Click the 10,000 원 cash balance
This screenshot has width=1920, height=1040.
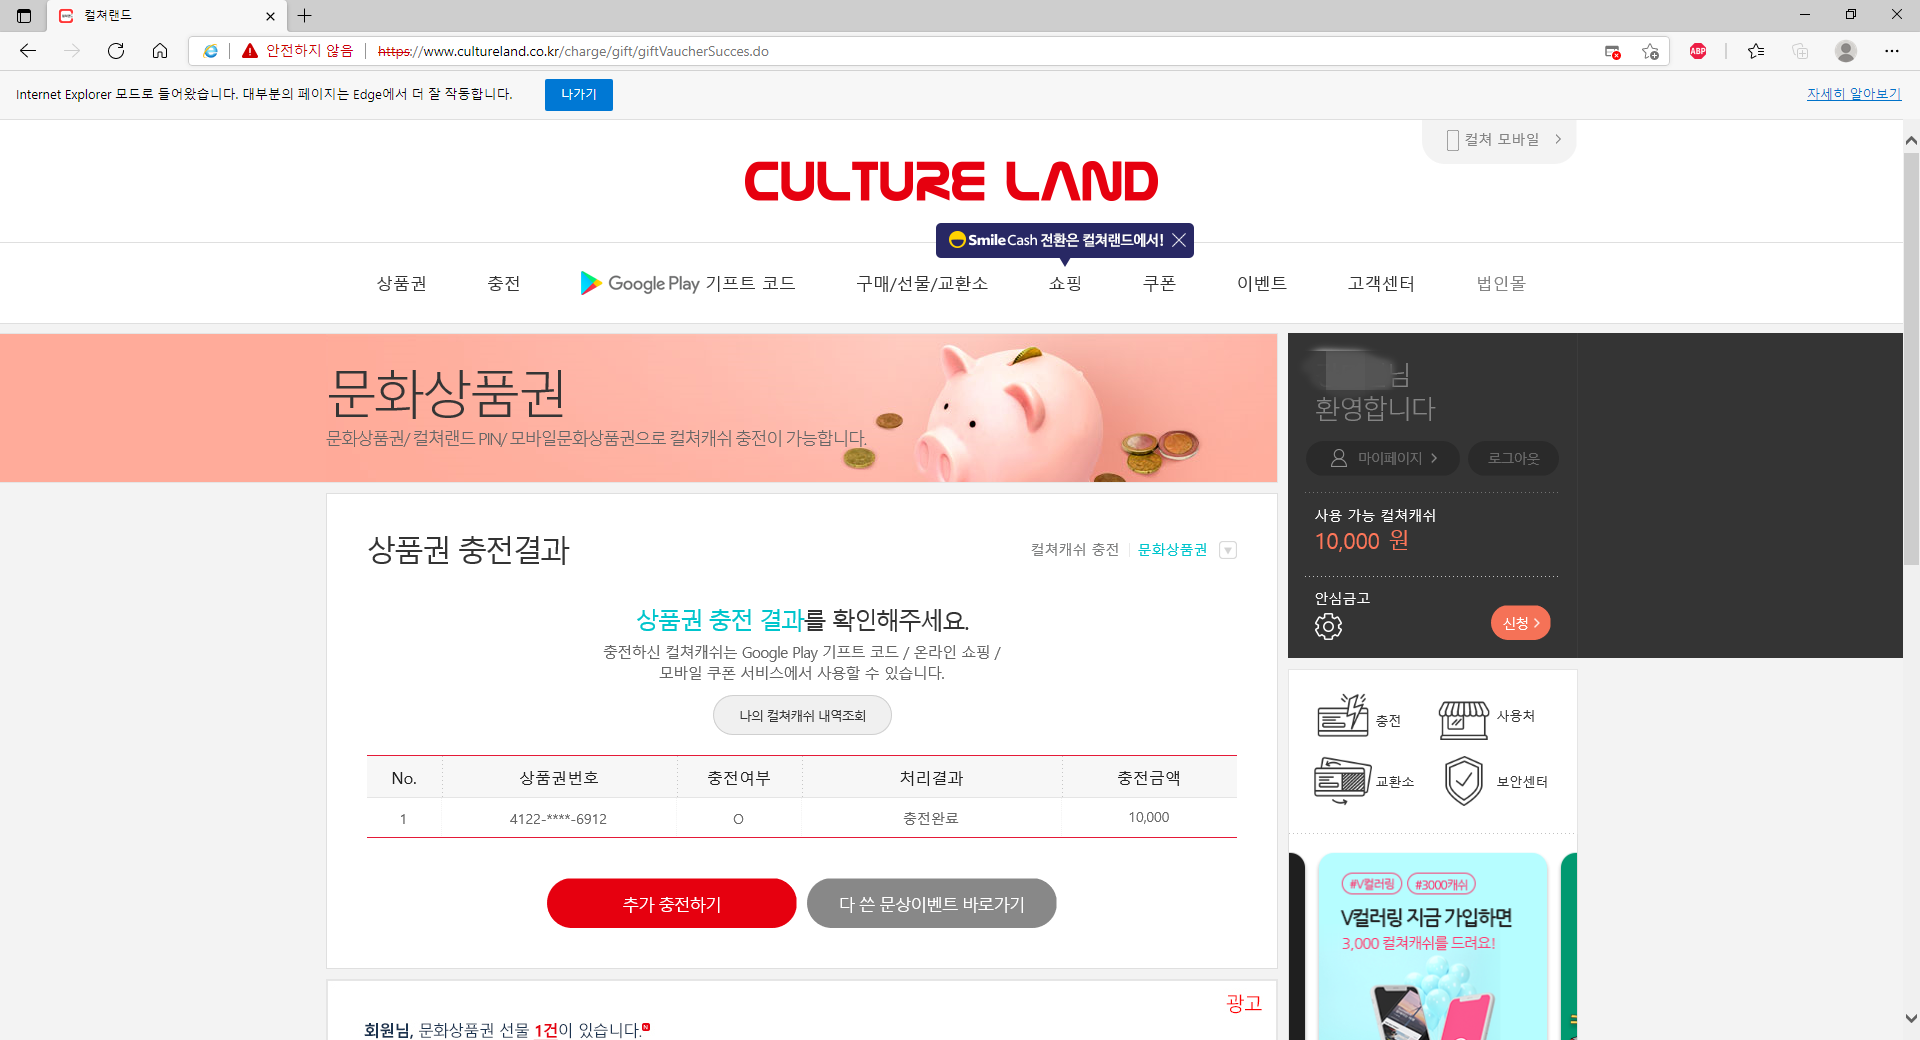(1362, 541)
